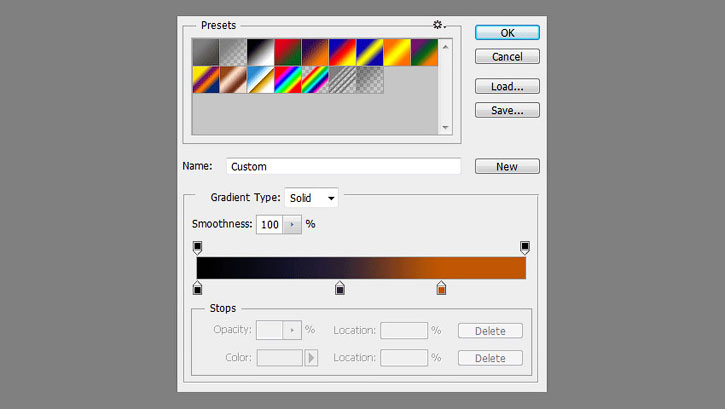Choose the Yellow, Violet, Orange, Blue preset

pos(206,79)
